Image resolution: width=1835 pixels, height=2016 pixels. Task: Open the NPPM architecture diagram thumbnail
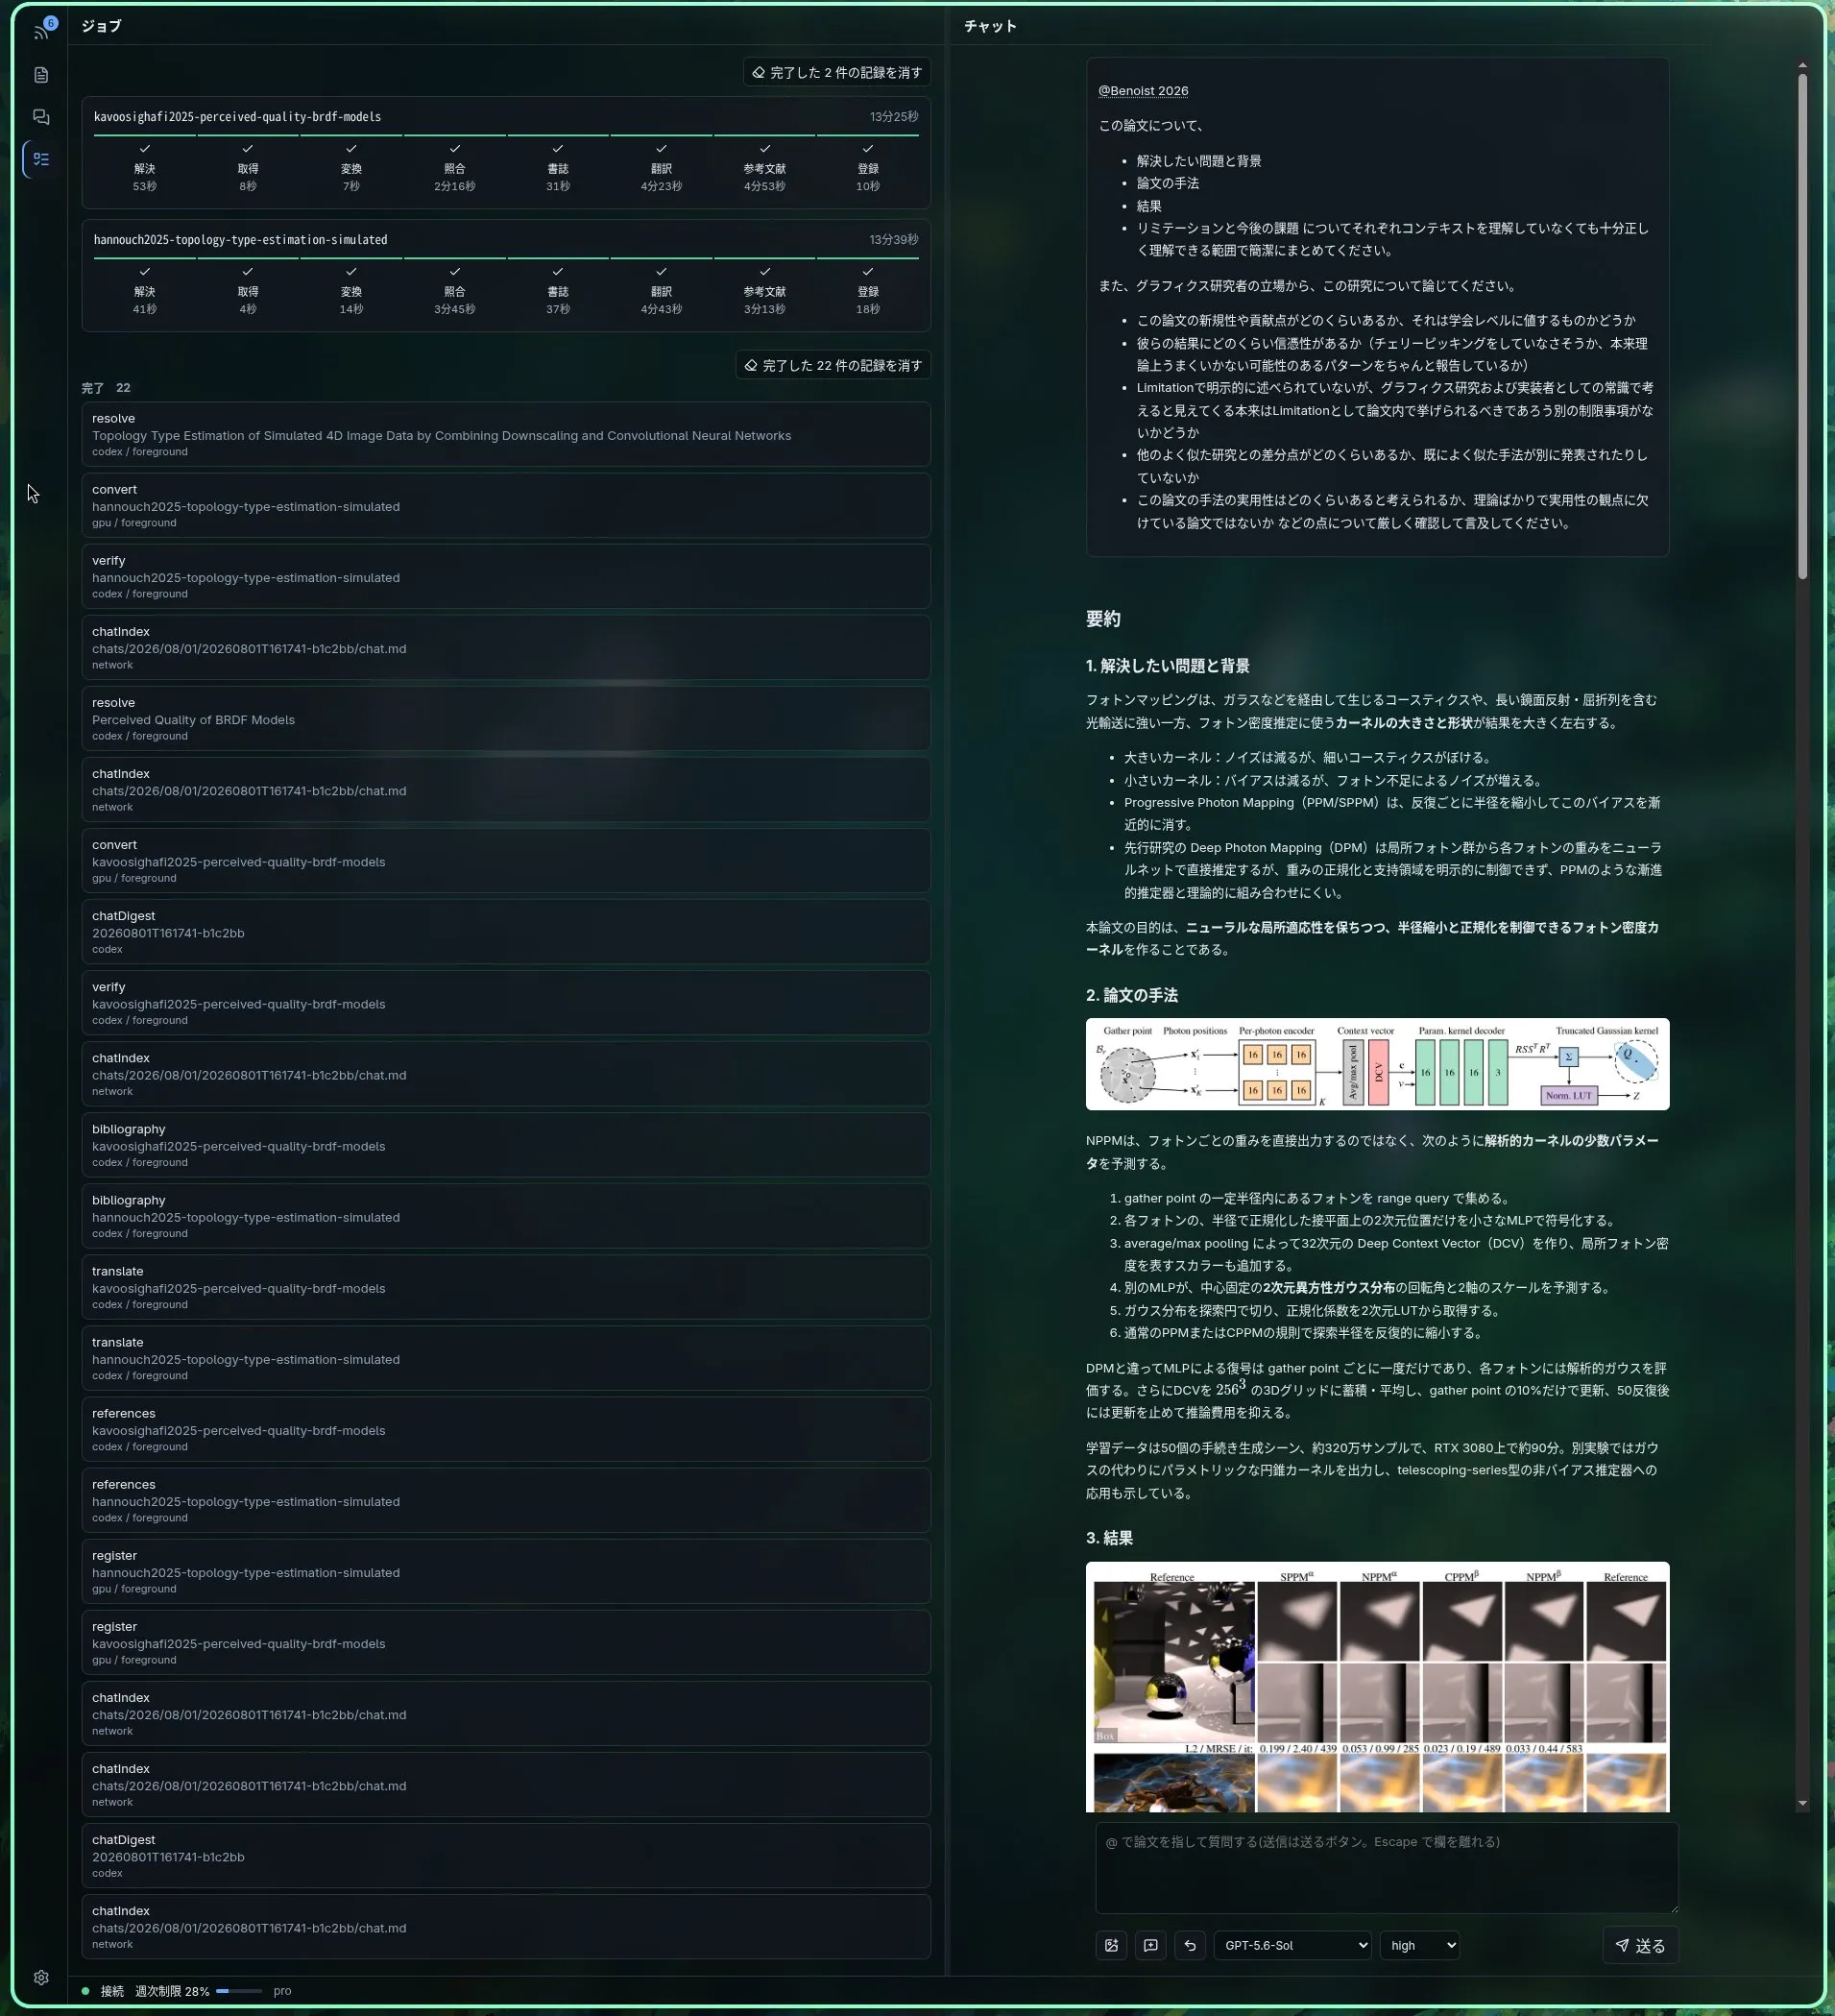point(1377,1064)
